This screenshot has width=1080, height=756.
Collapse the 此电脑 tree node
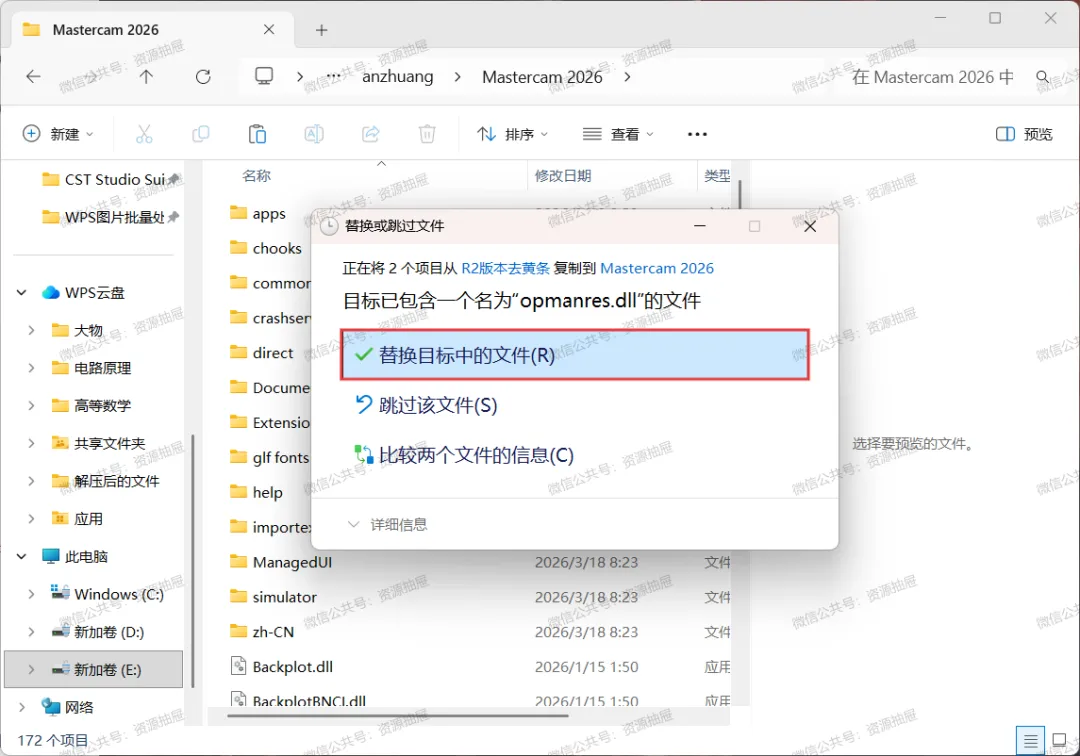21,556
